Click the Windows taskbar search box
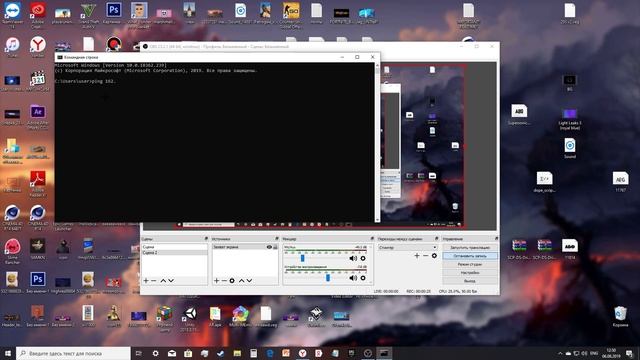This screenshot has width=640, height=360. coord(73,353)
